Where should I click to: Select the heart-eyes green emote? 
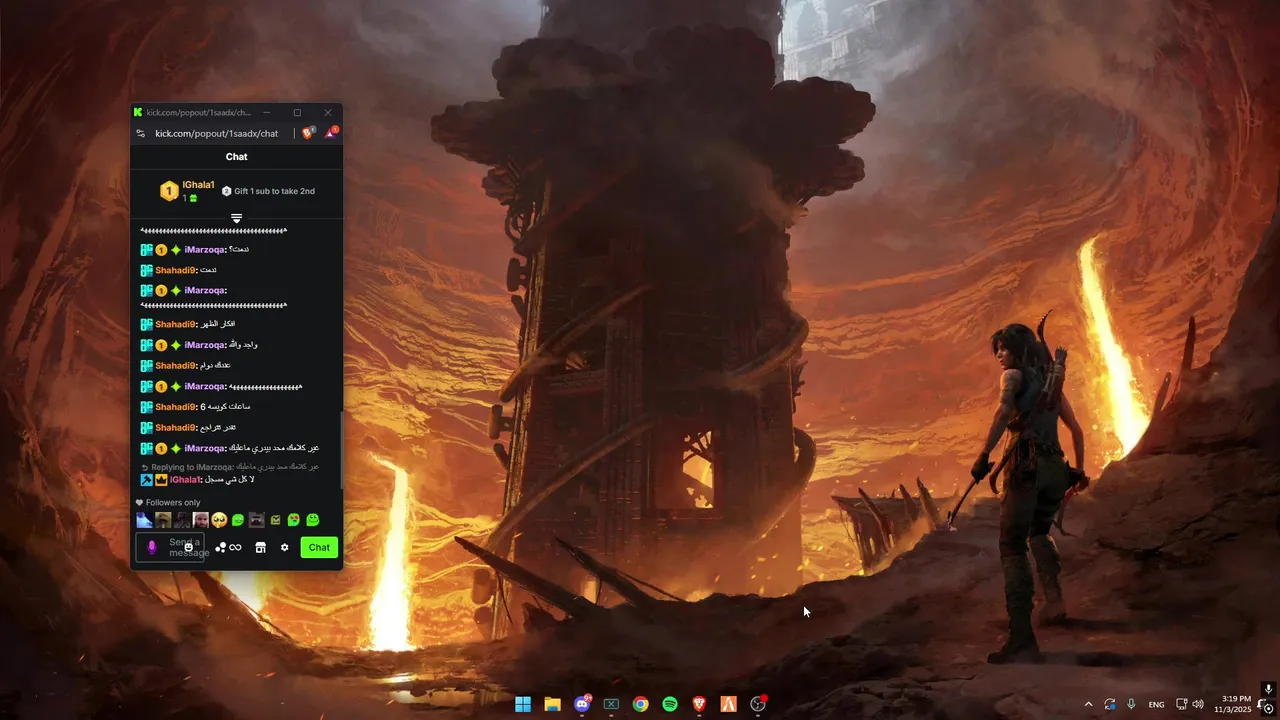click(x=294, y=520)
